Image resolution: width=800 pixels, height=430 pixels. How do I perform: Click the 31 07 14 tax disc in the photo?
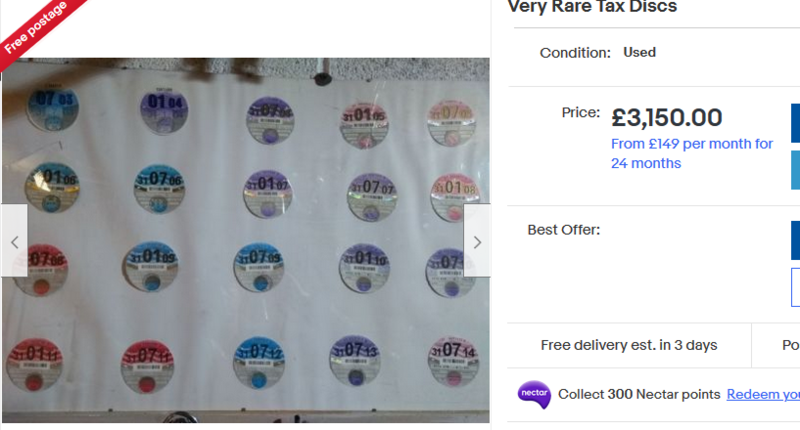453,361
